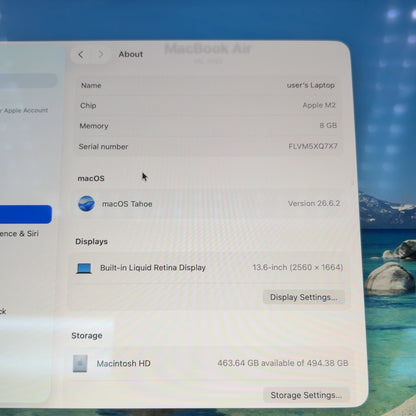Click the user's Laptop name field
416x416 pixels.
click(310, 85)
